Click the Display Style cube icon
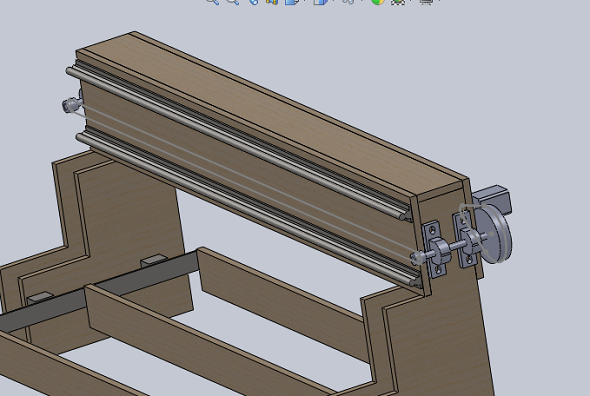590x396 pixels. point(320,1)
